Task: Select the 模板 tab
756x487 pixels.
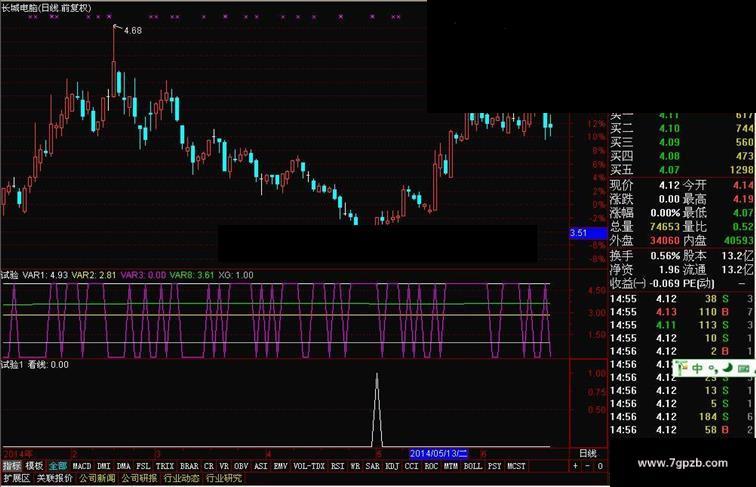Action: click(x=35, y=466)
